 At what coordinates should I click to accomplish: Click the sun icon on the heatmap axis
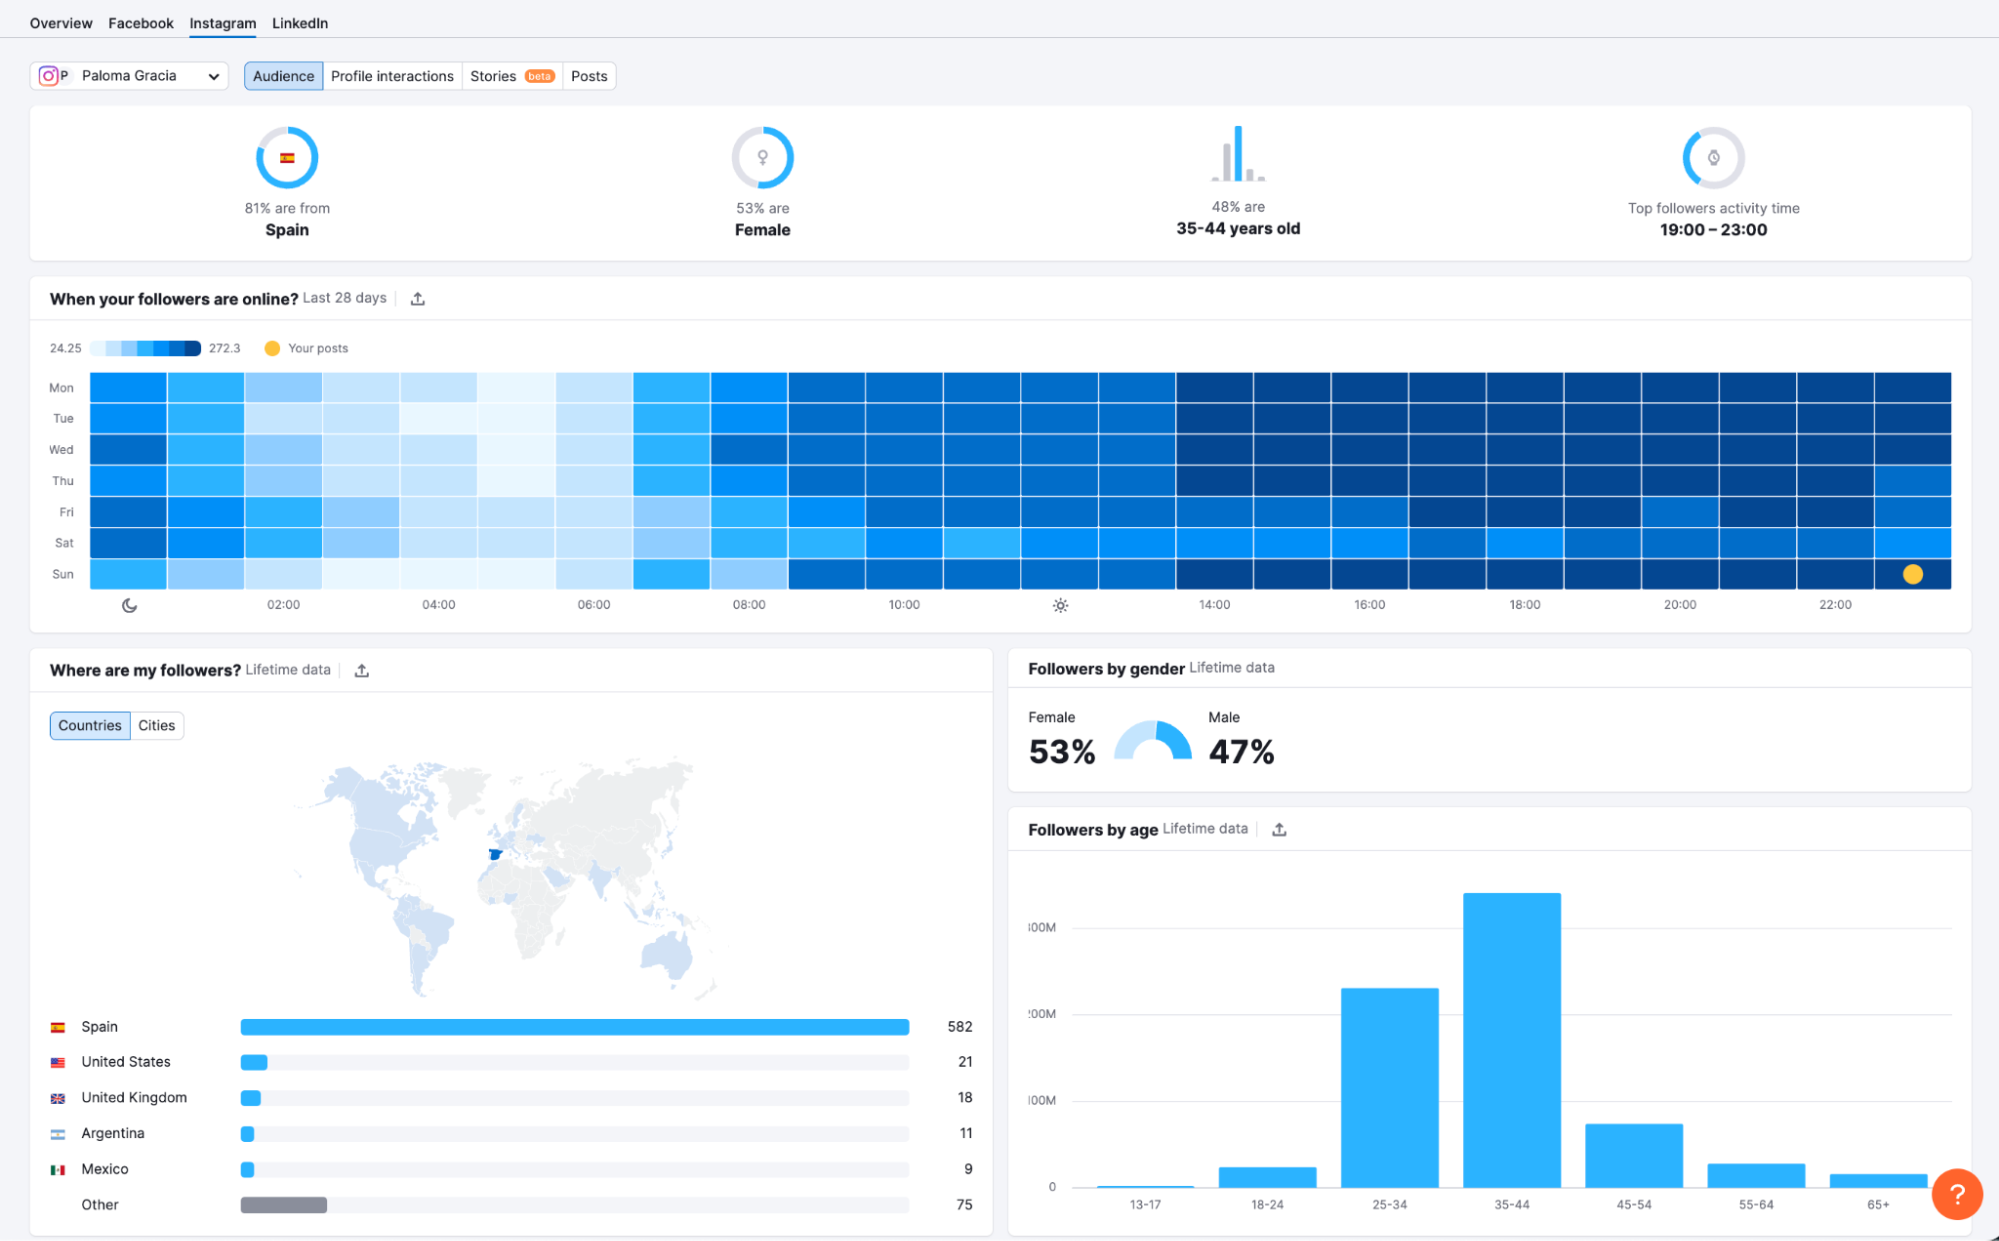[1060, 605]
